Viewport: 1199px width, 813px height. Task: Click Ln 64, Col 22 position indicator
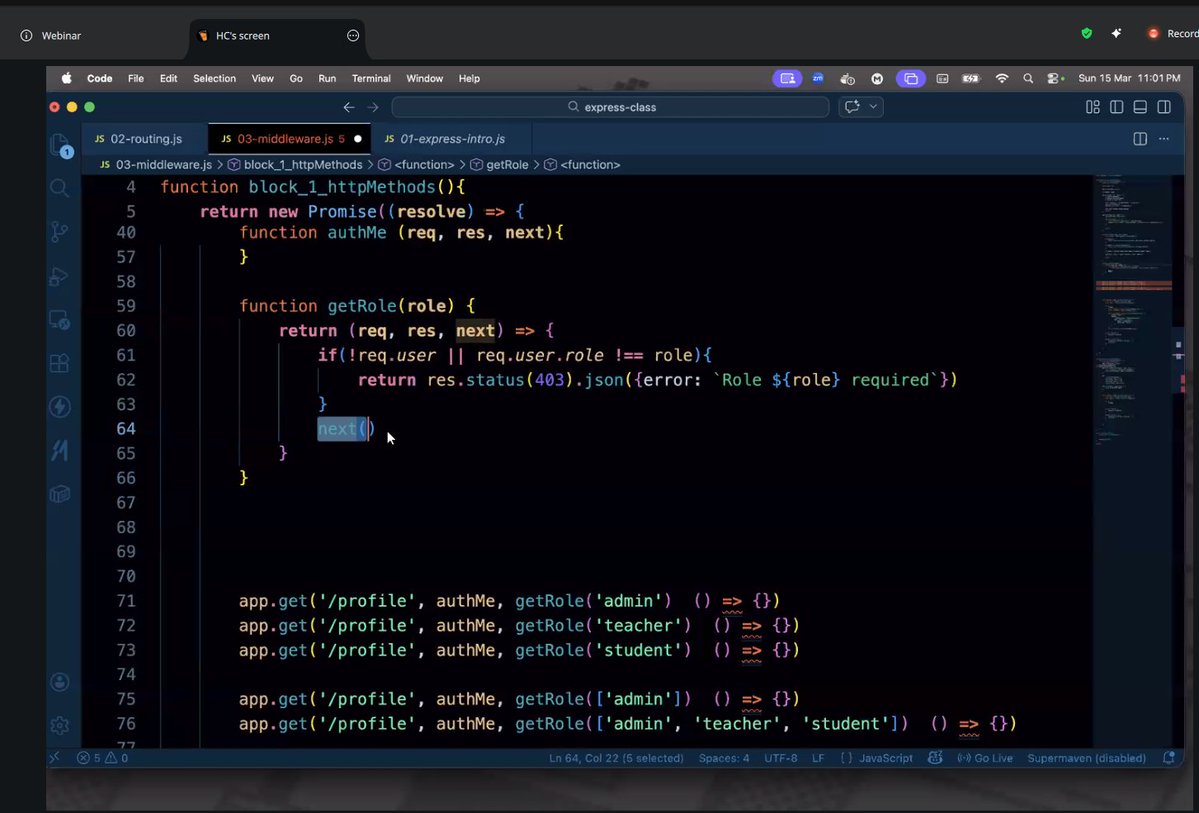click(x=616, y=758)
